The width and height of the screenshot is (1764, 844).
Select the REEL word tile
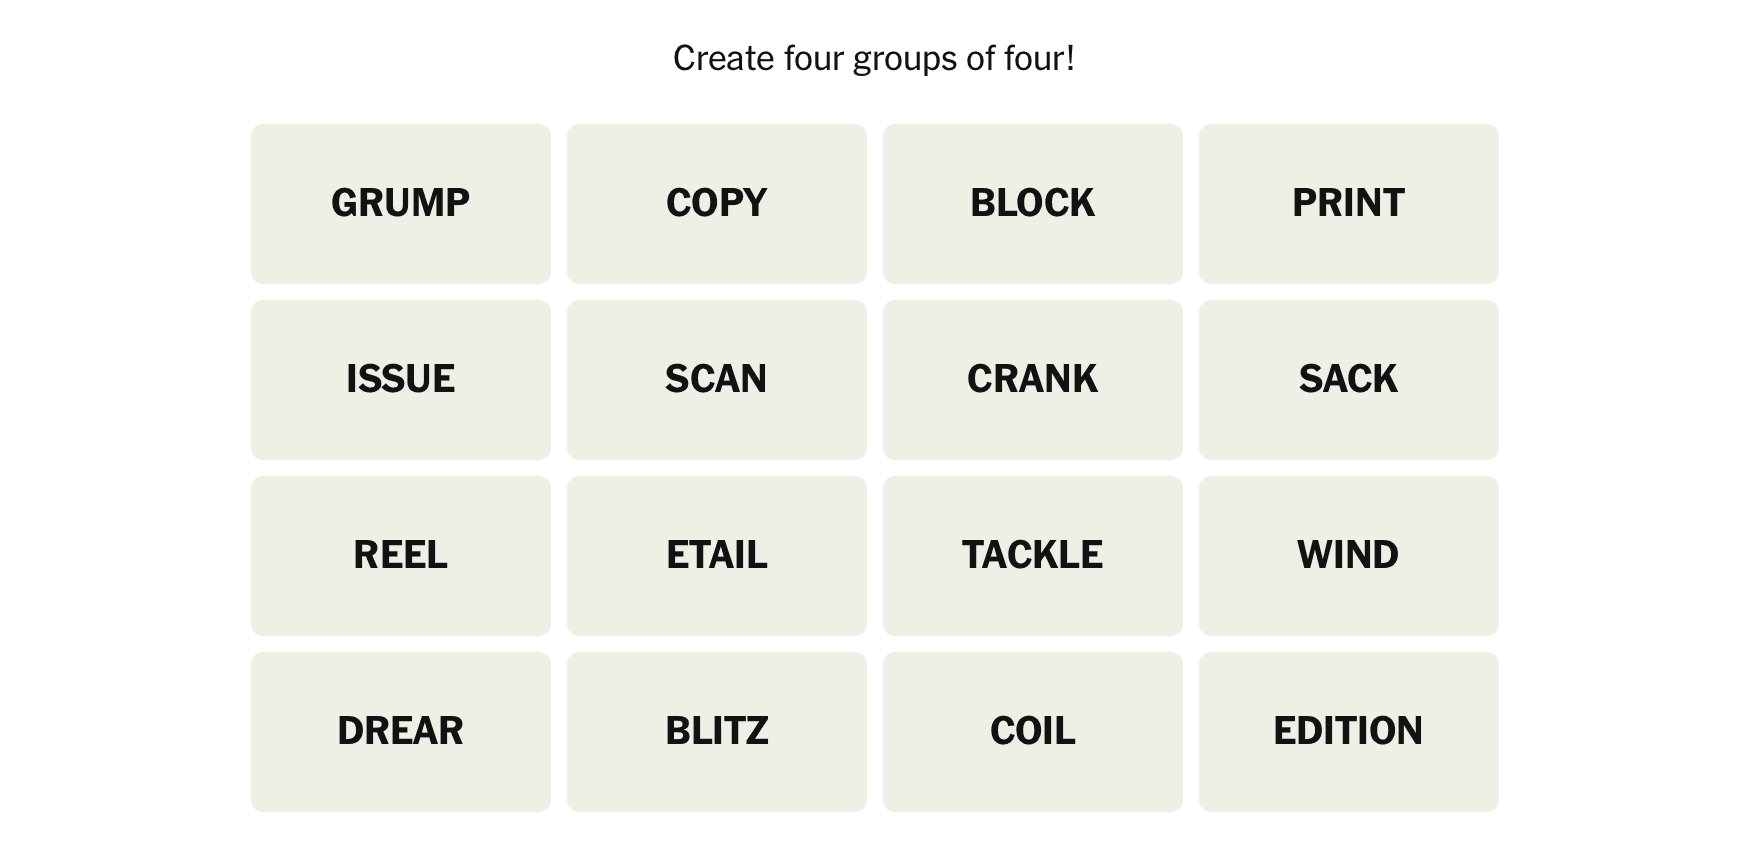[x=400, y=556]
